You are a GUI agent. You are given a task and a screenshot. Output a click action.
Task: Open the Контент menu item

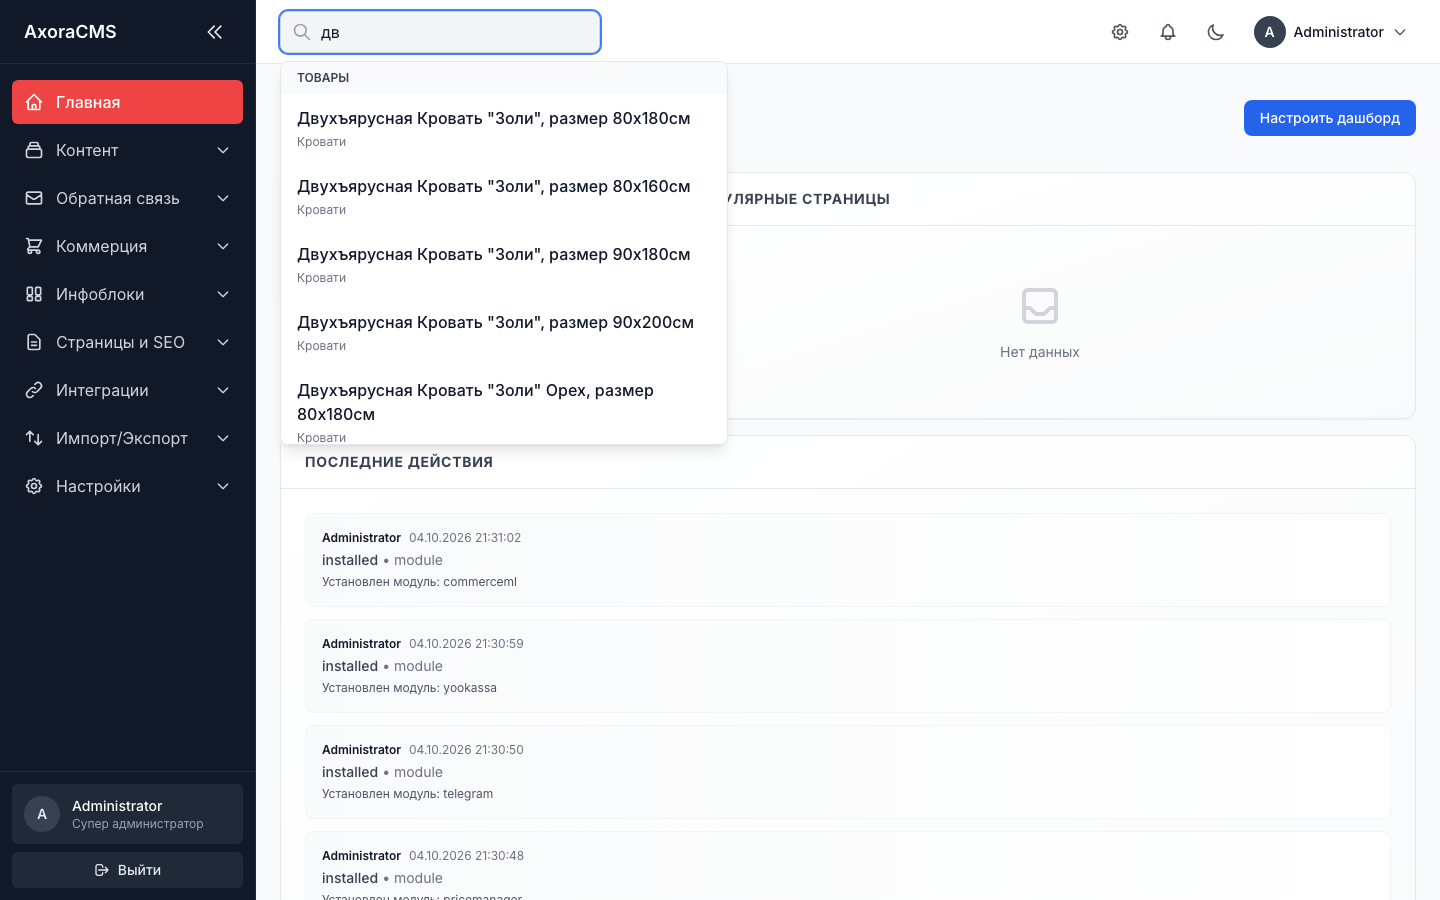(x=127, y=150)
